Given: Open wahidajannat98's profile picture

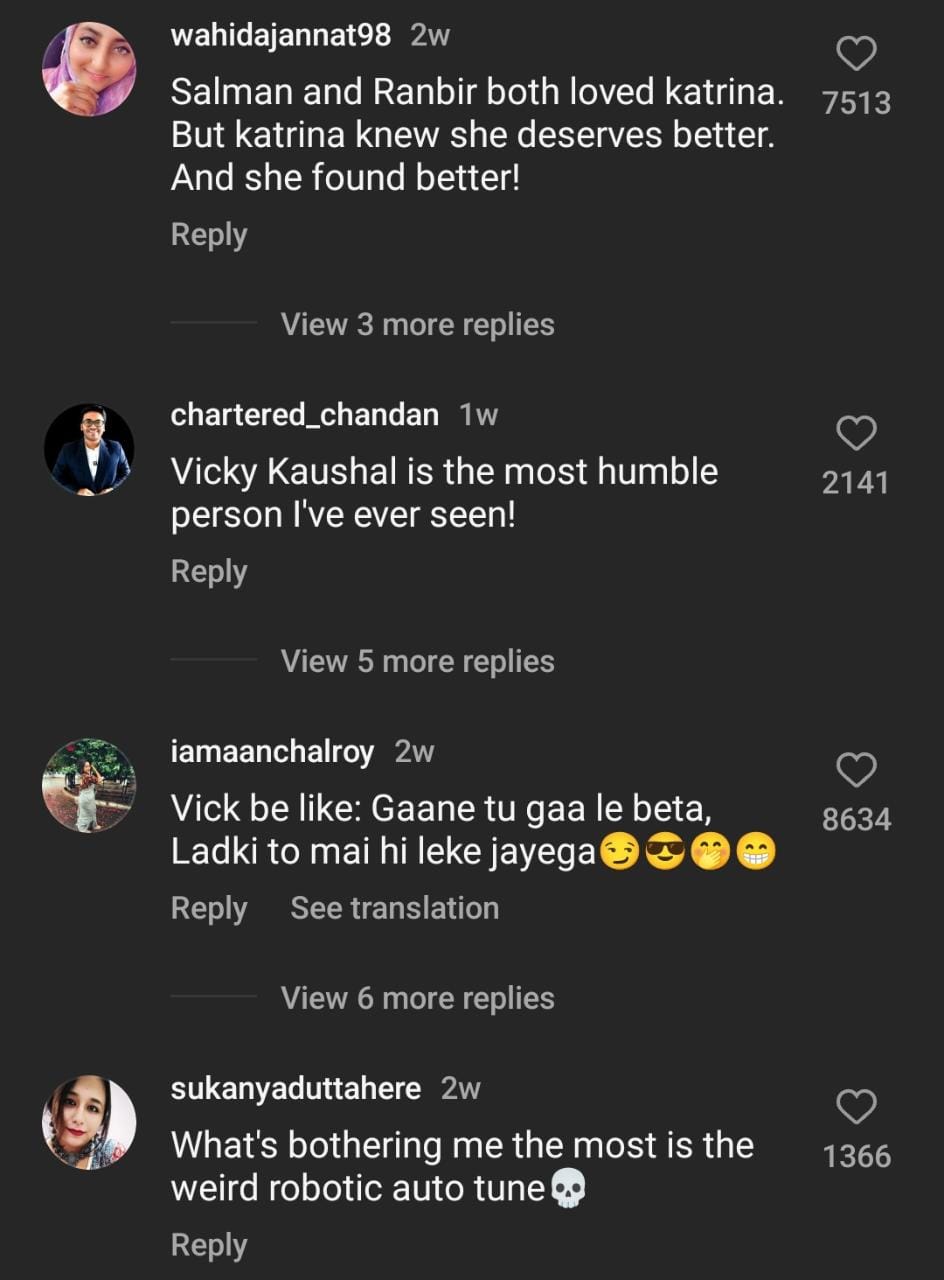Looking at the screenshot, I should click(89, 69).
